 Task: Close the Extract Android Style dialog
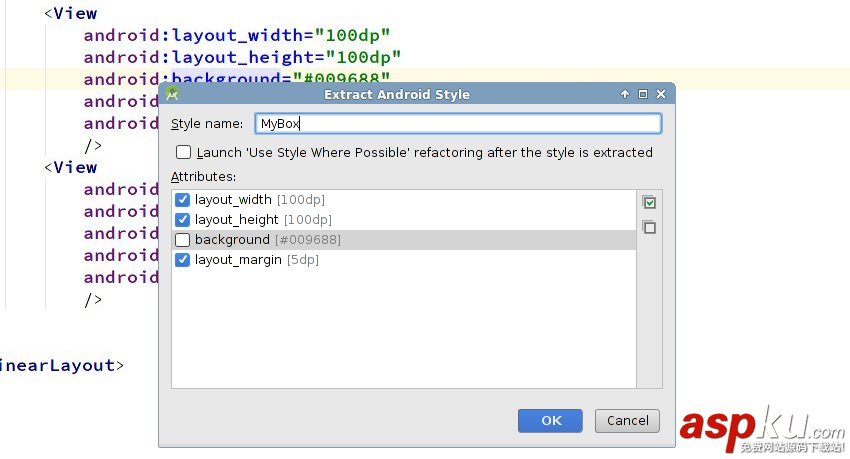660,94
